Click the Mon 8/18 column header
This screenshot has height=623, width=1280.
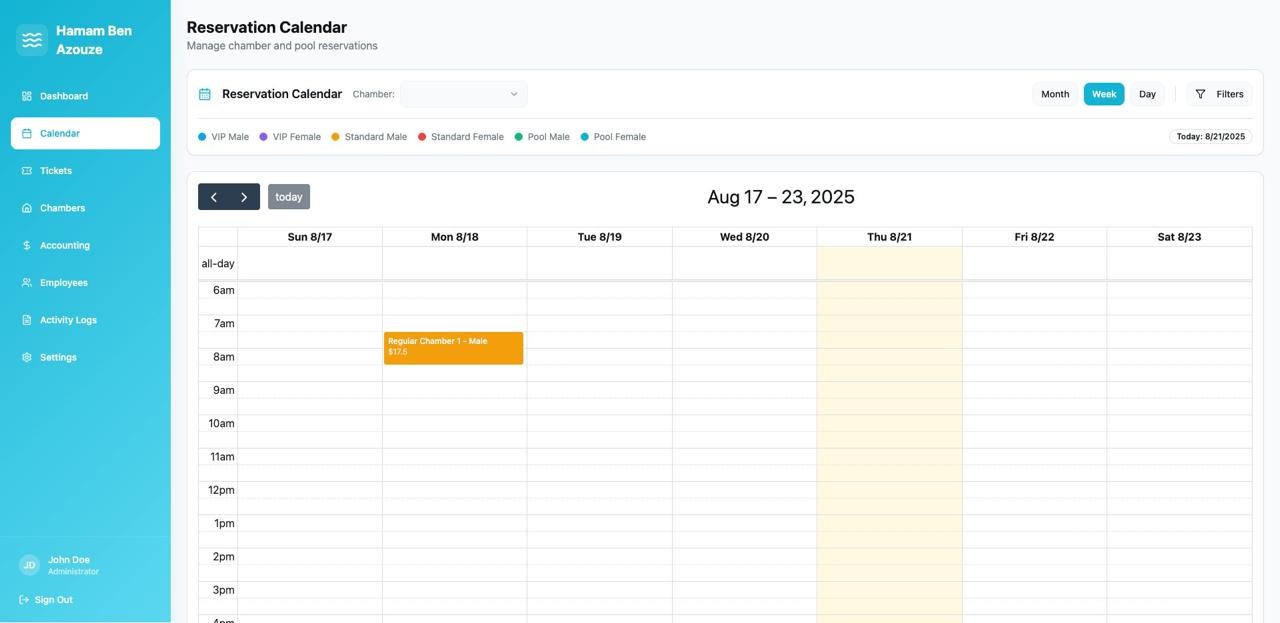[x=455, y=237]
